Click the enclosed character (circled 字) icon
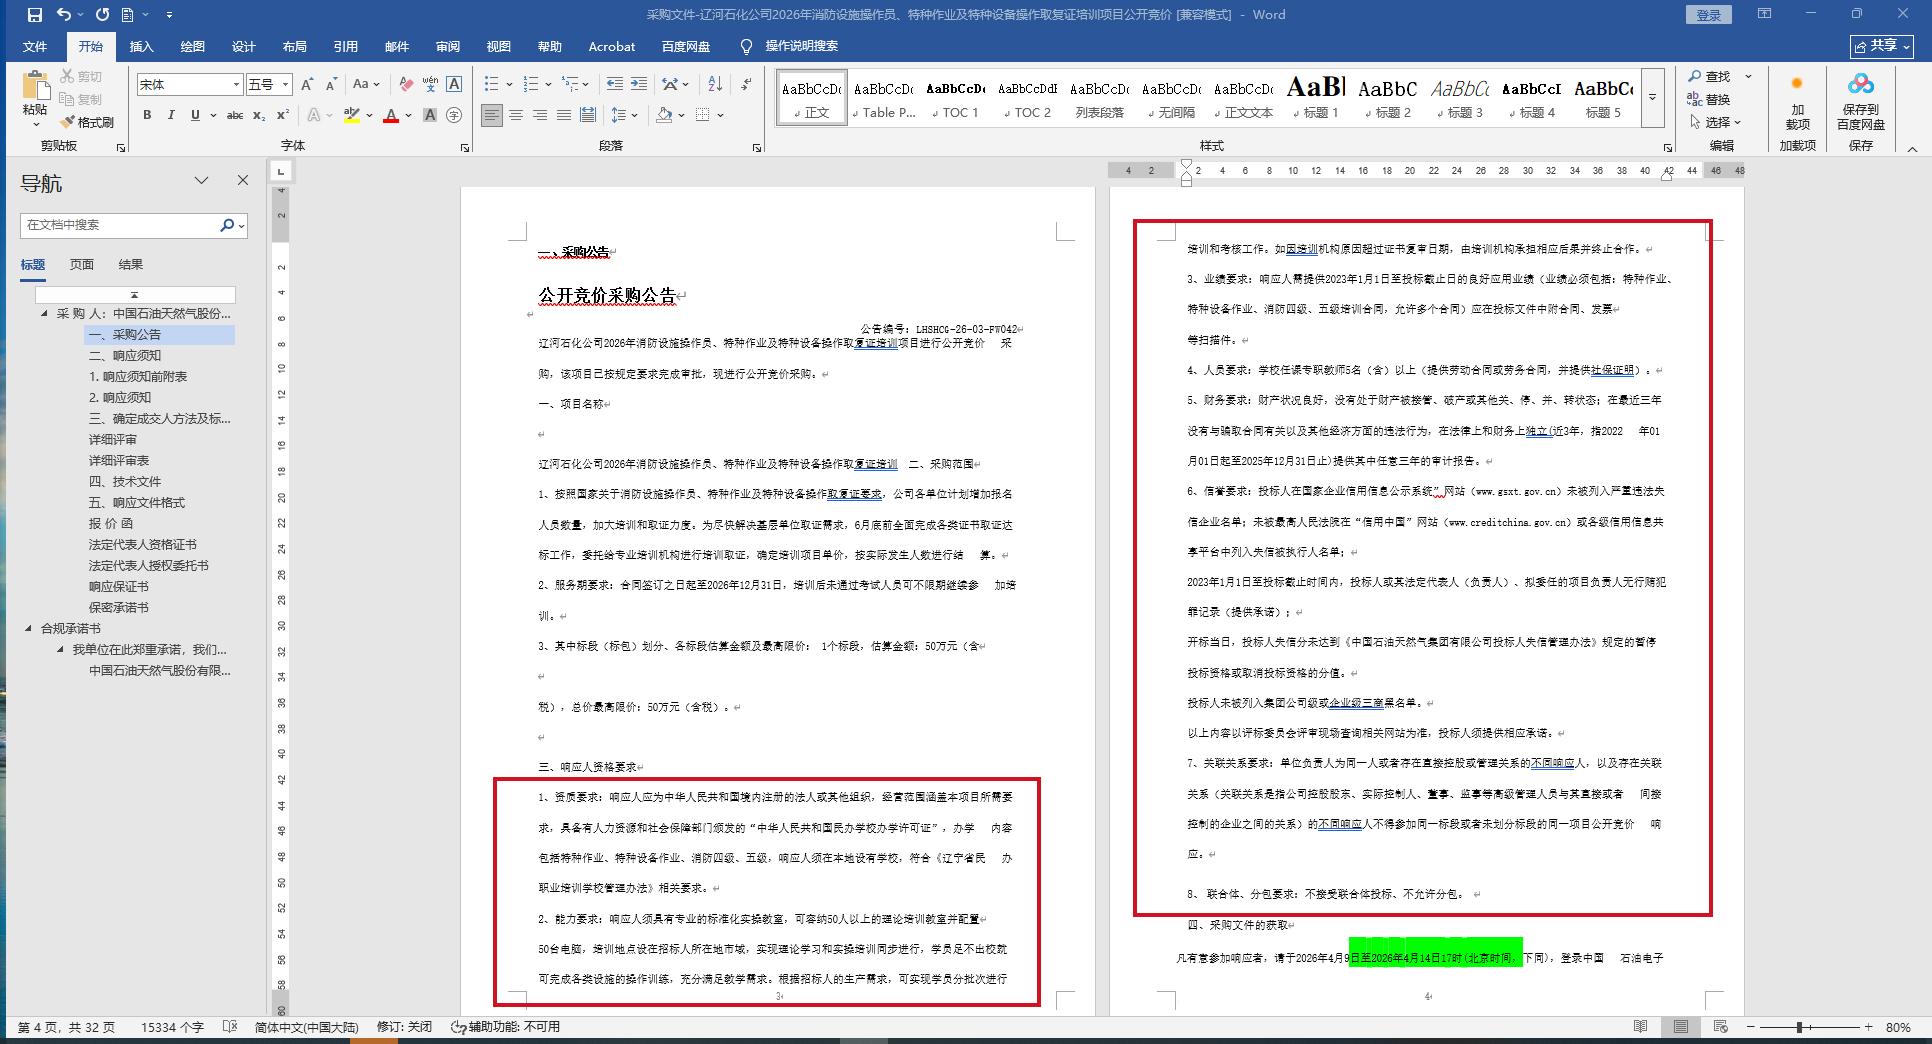This screenshot has height=1044, width=1932. [x=454, y=115]
